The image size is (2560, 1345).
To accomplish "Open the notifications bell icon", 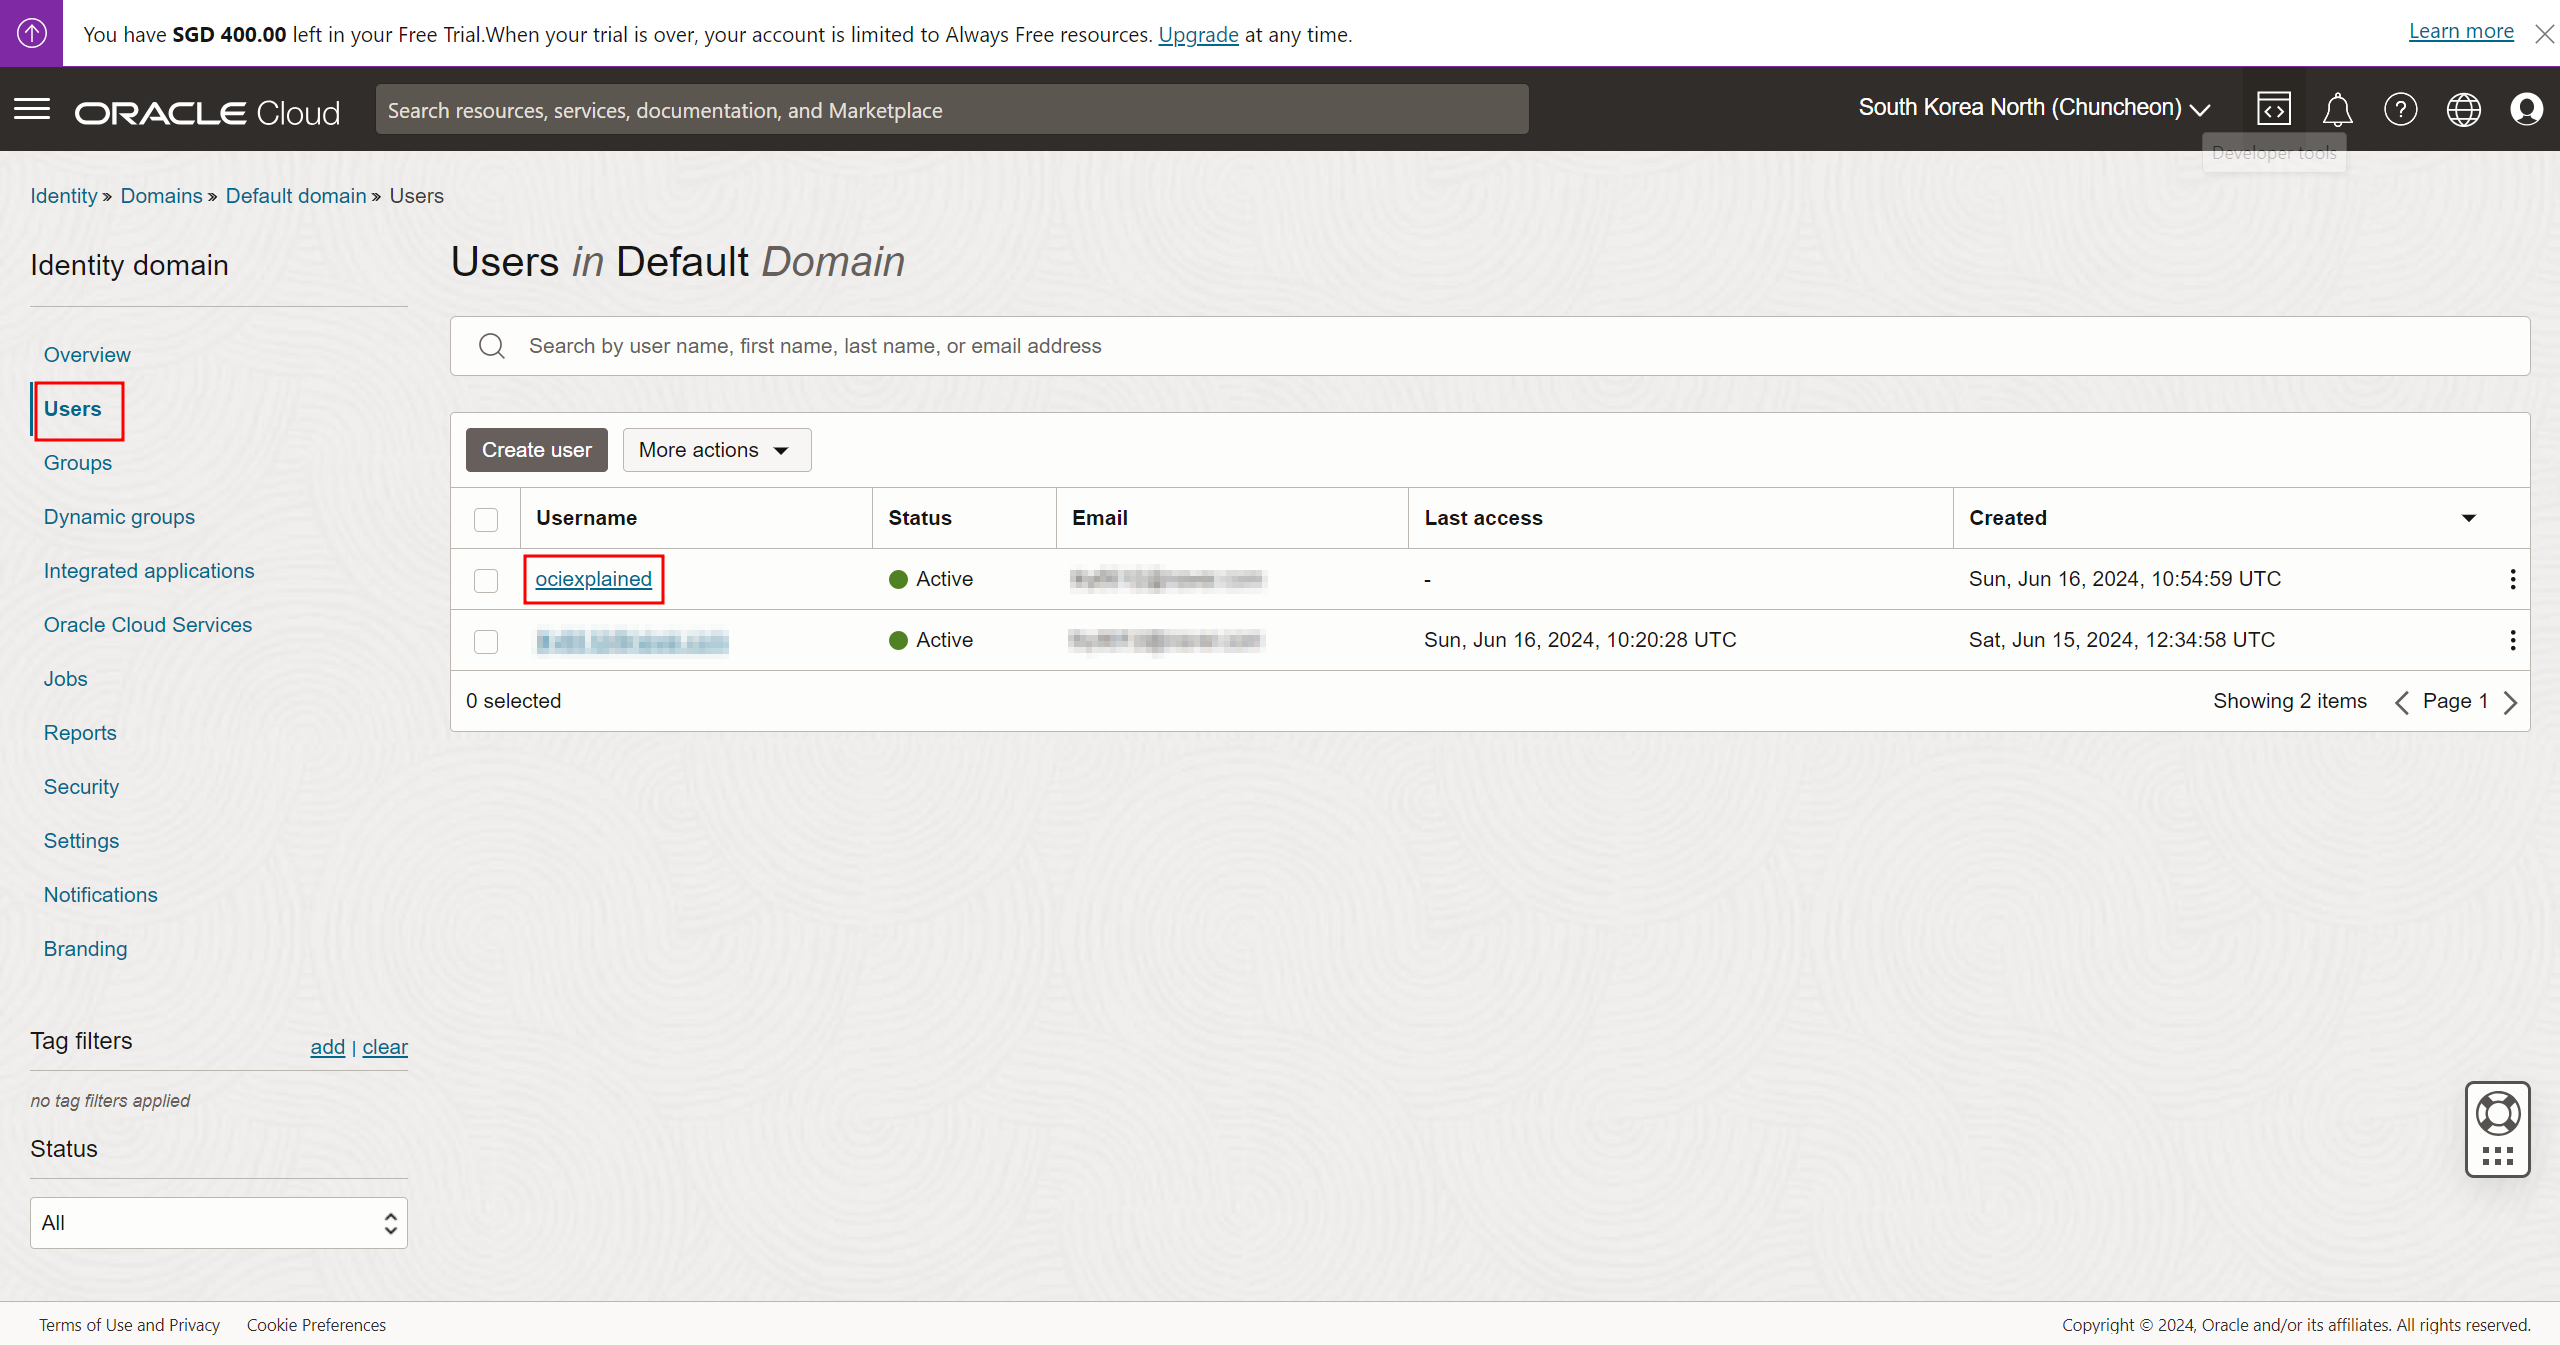I will 2337,109.
